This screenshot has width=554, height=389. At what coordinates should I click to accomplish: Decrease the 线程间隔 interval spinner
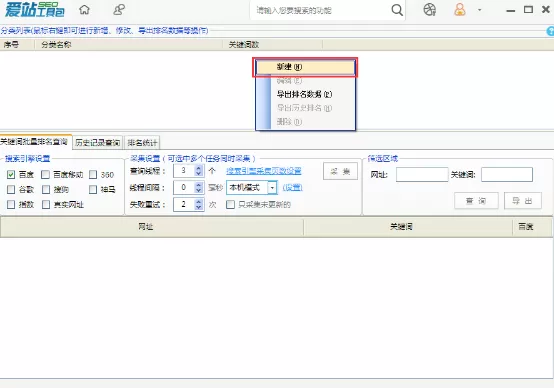click(x=199, y=190)
